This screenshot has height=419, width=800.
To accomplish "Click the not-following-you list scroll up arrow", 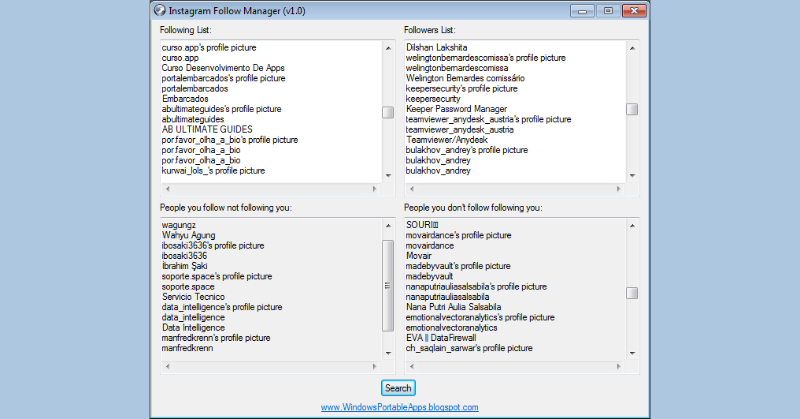I will coord(388,226).
